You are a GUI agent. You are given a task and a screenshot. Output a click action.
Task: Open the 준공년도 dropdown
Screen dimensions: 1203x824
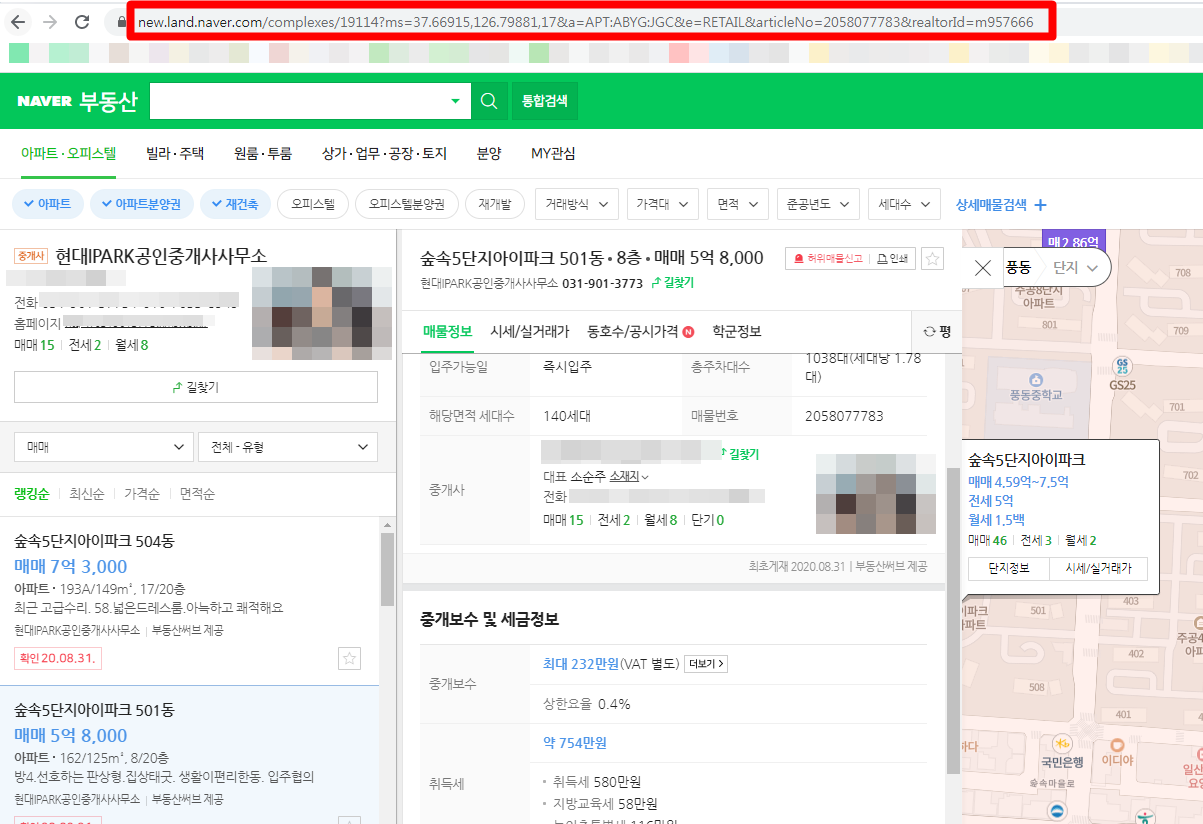tap(818, 204)
